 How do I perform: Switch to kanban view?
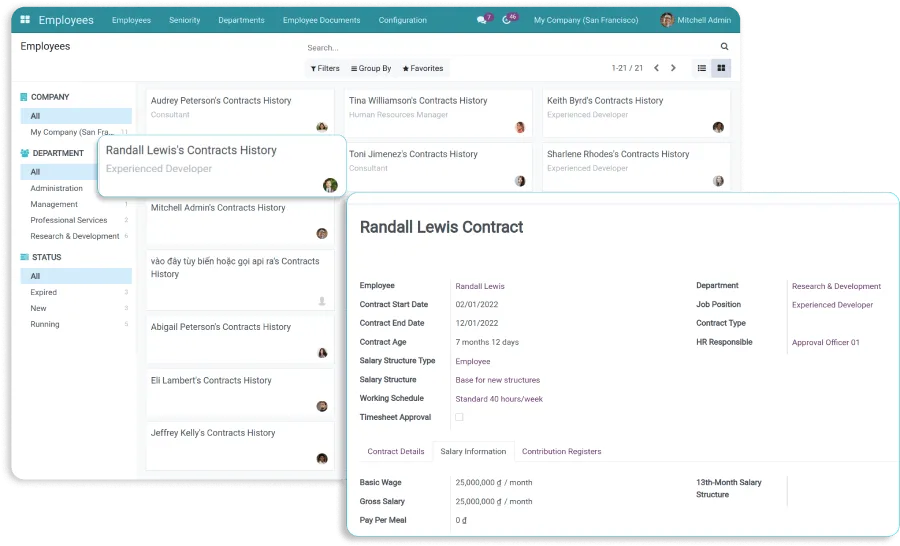[720, 68]
